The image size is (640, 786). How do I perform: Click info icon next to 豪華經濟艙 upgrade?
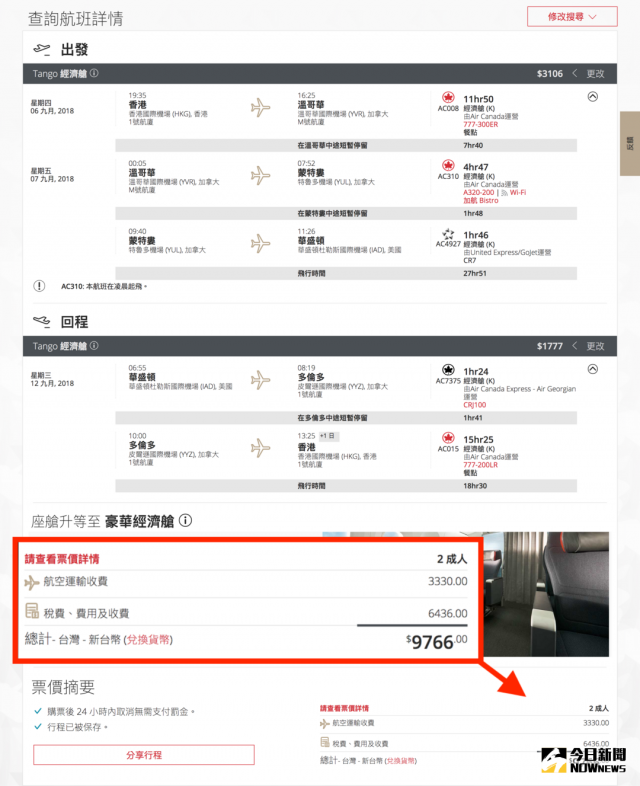pyautogui.click(x=185, y=520)
